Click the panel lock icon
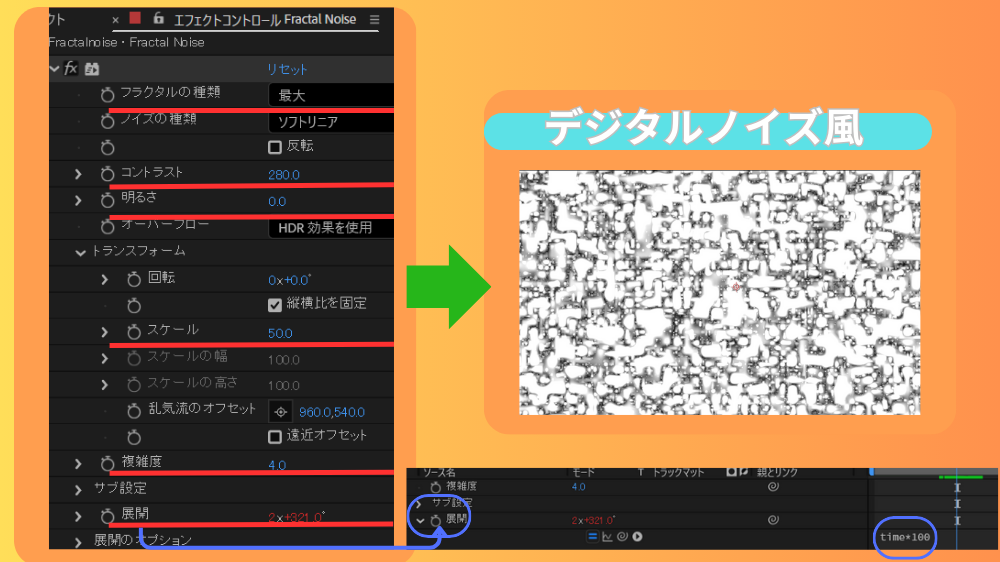 158,19
